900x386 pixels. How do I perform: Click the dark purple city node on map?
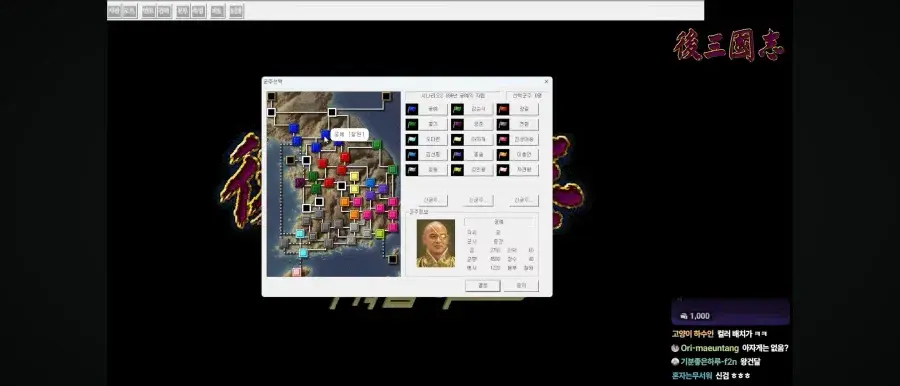pos(300,183)
